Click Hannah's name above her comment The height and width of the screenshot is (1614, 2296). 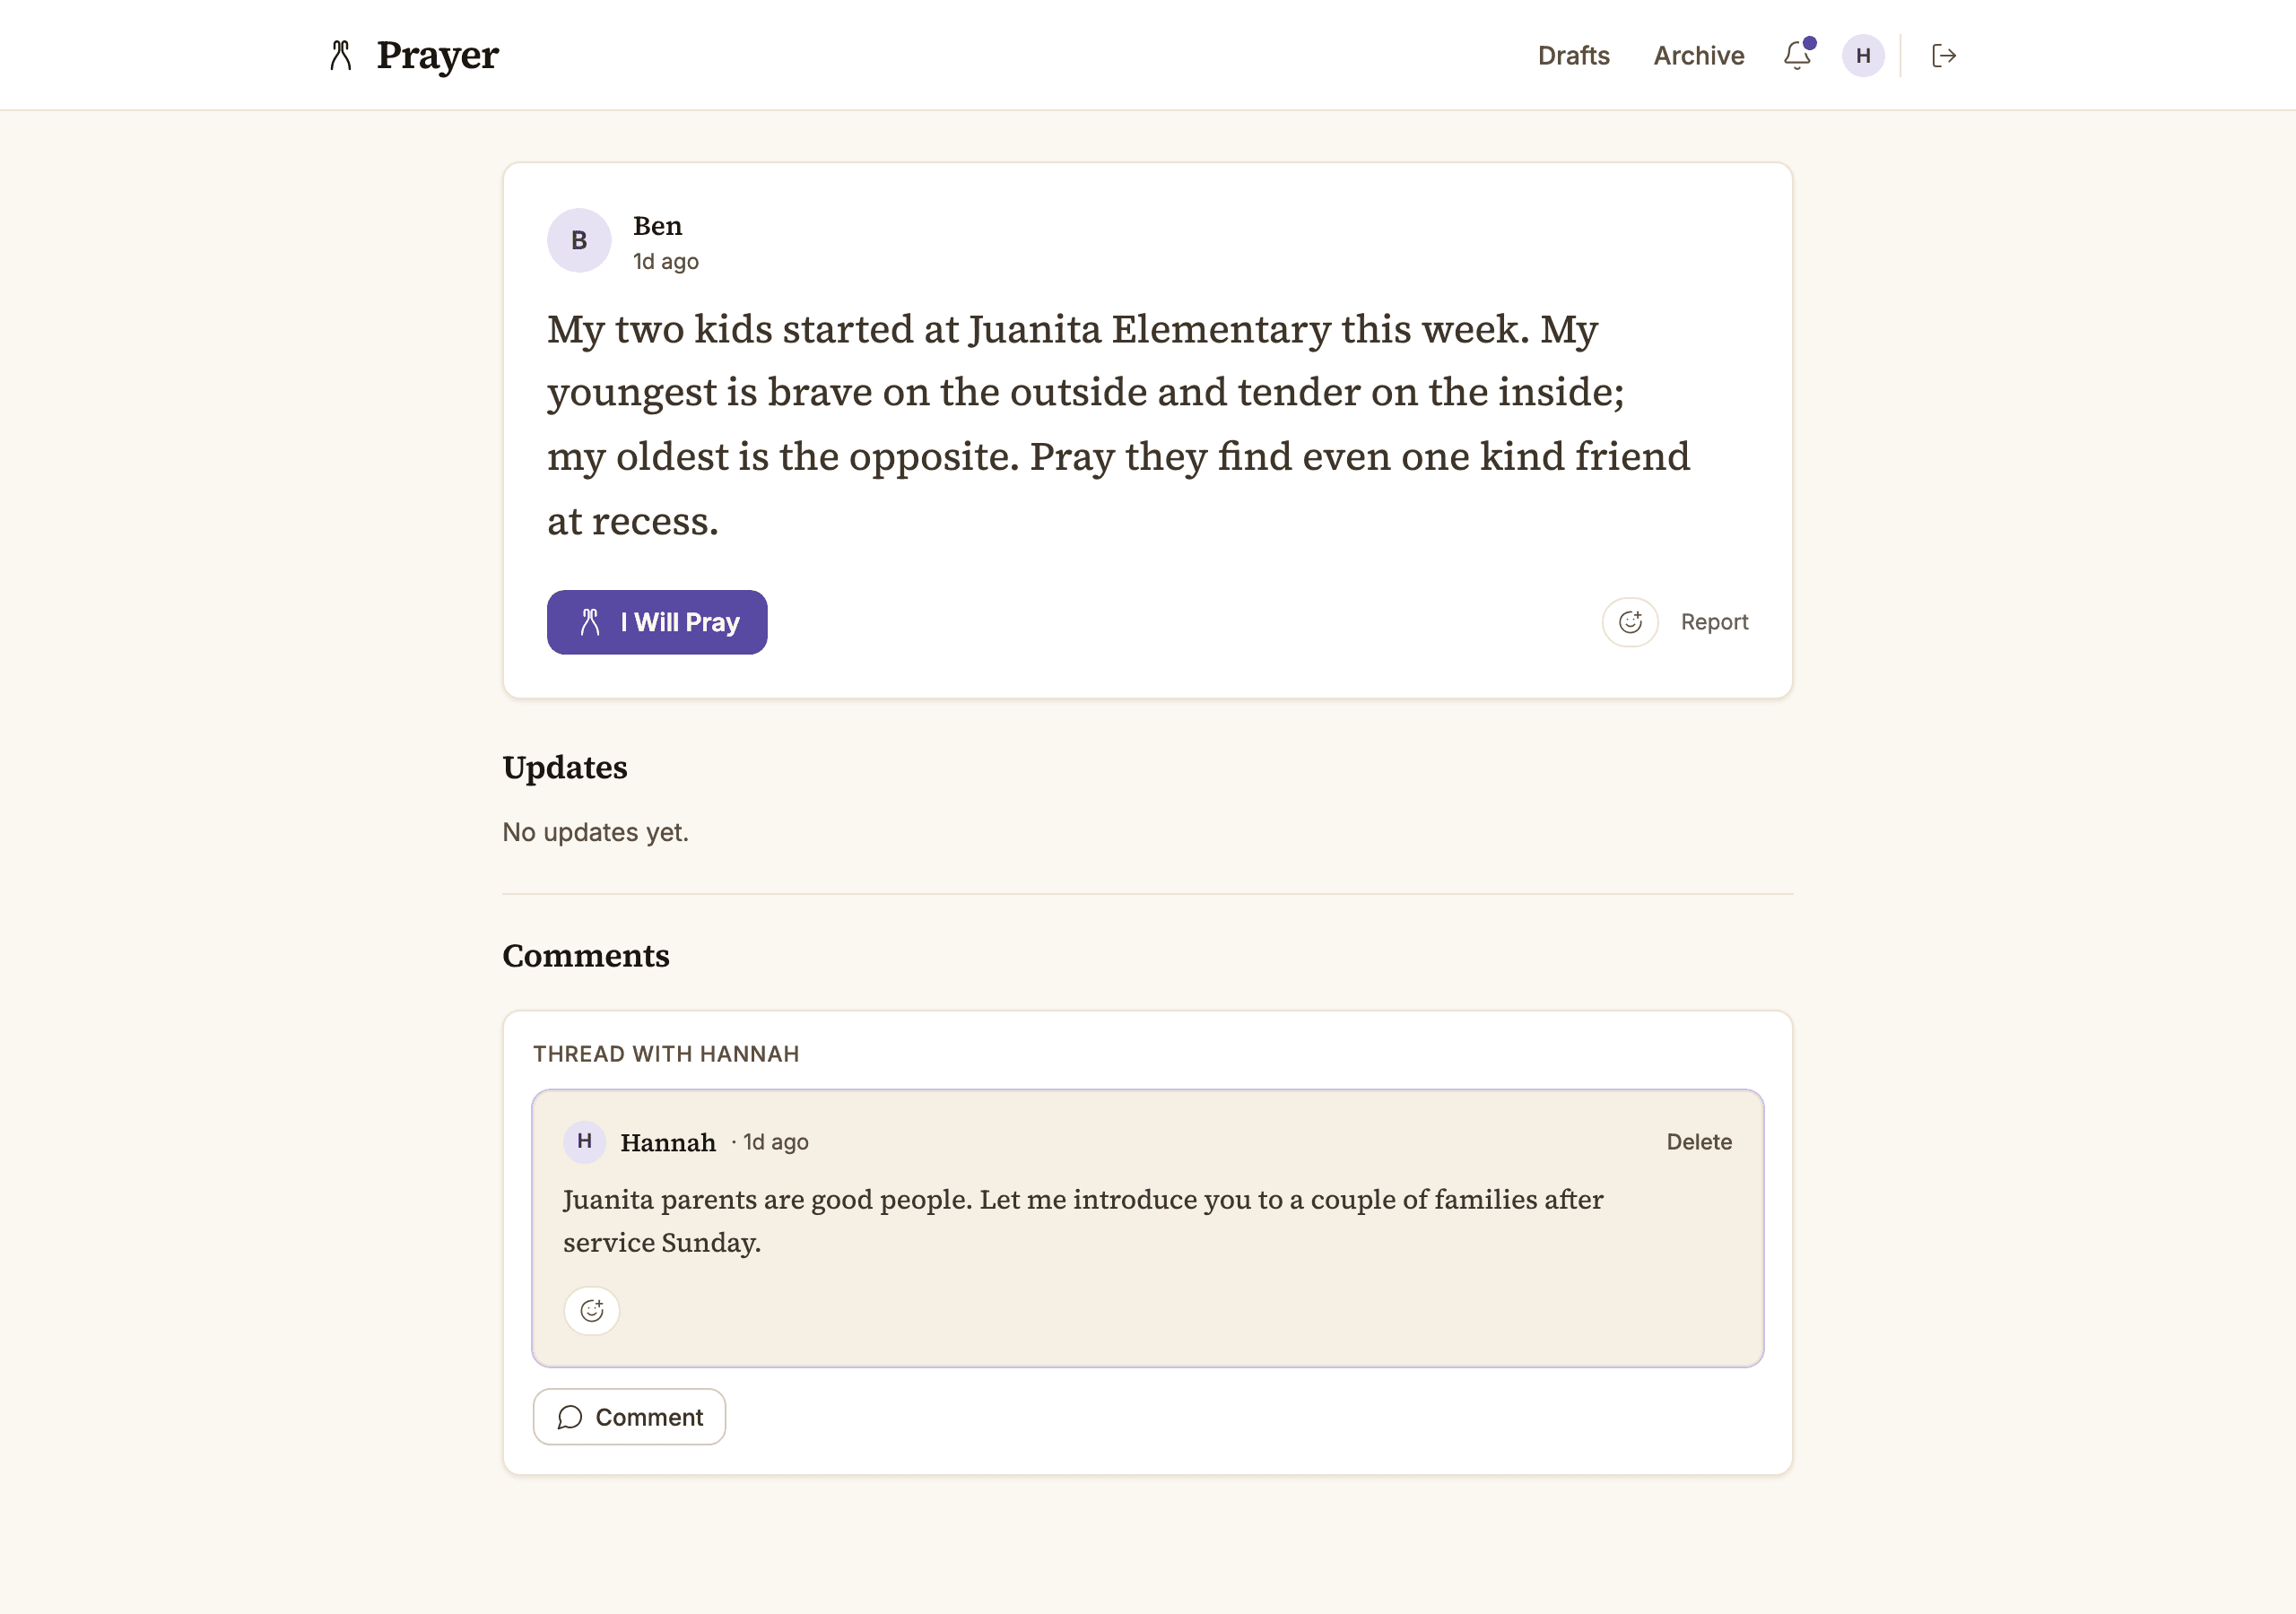click(668, 1142)
